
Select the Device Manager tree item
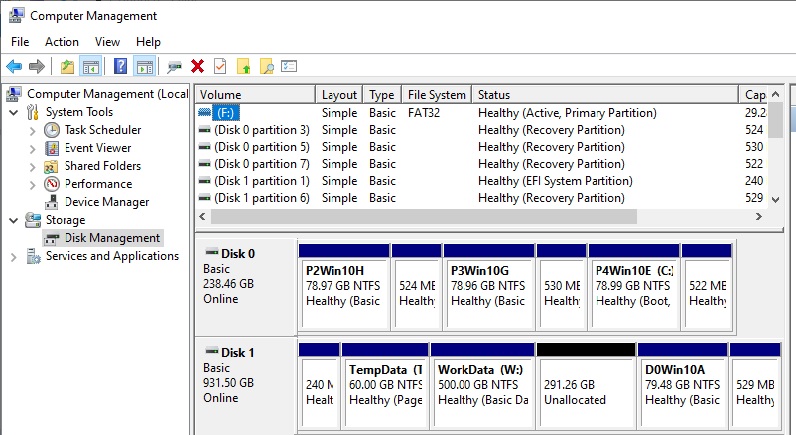pos(107,202)
